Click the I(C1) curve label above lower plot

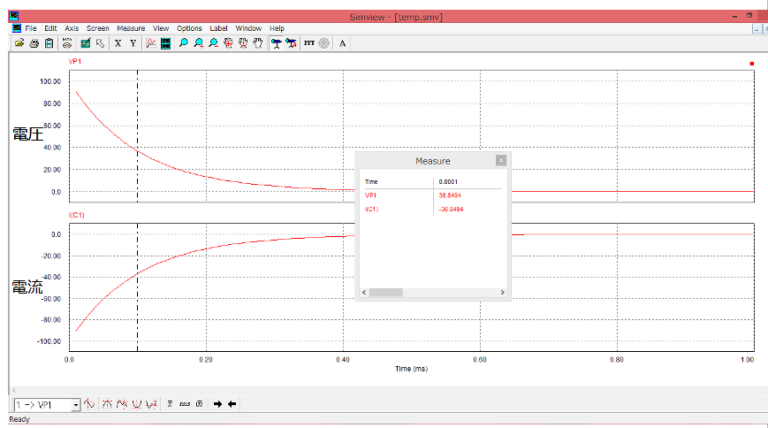point(76,214)
